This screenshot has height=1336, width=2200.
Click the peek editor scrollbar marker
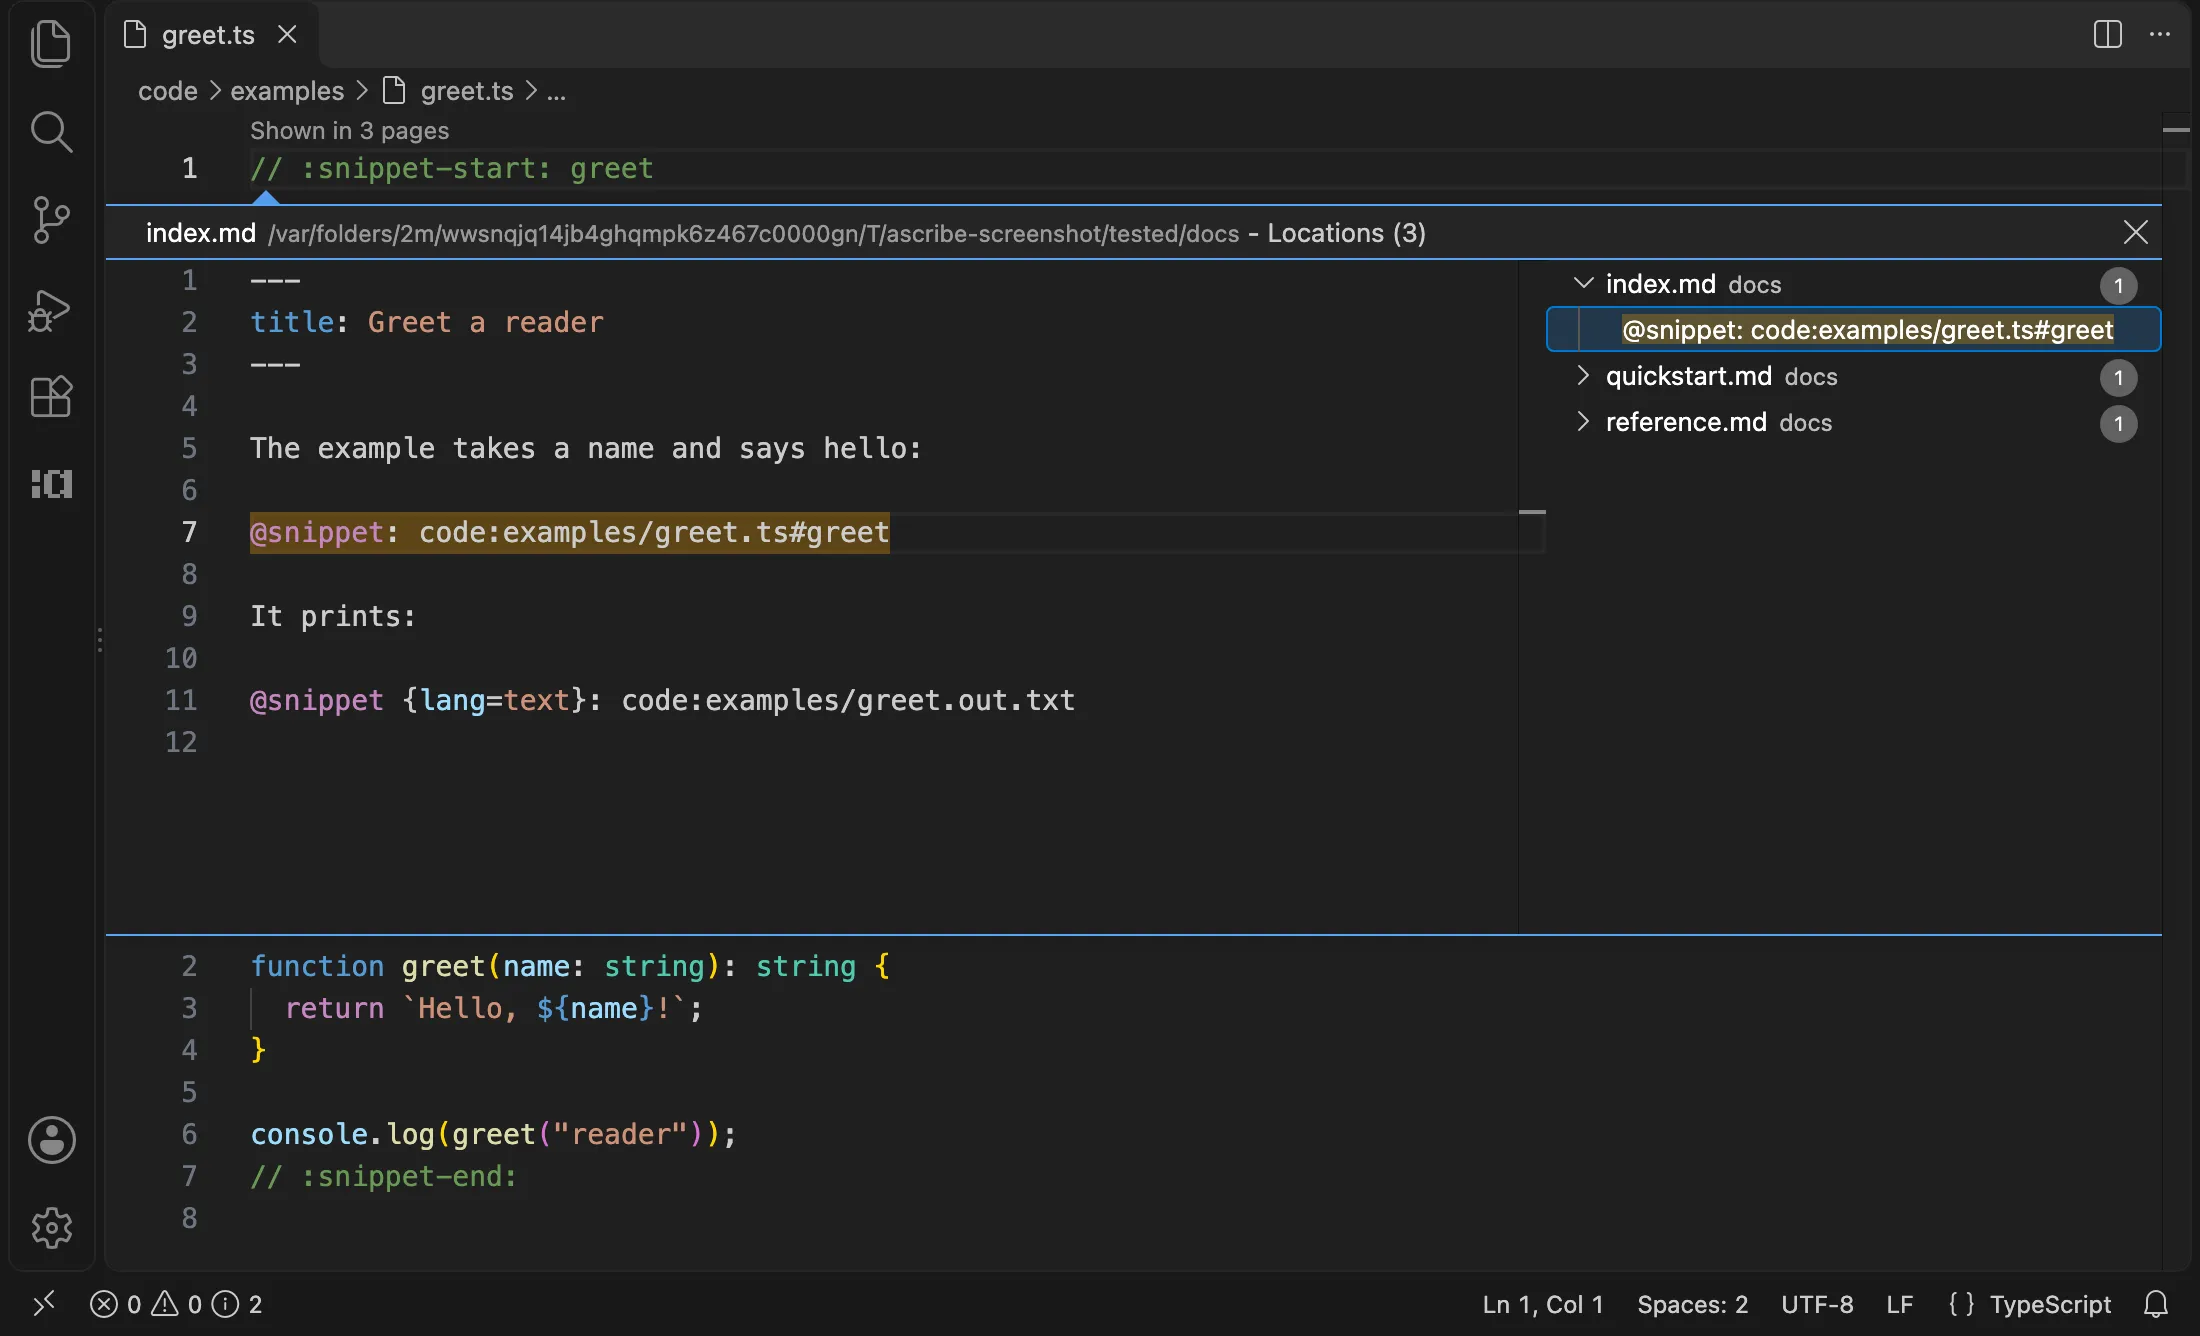1532,512
